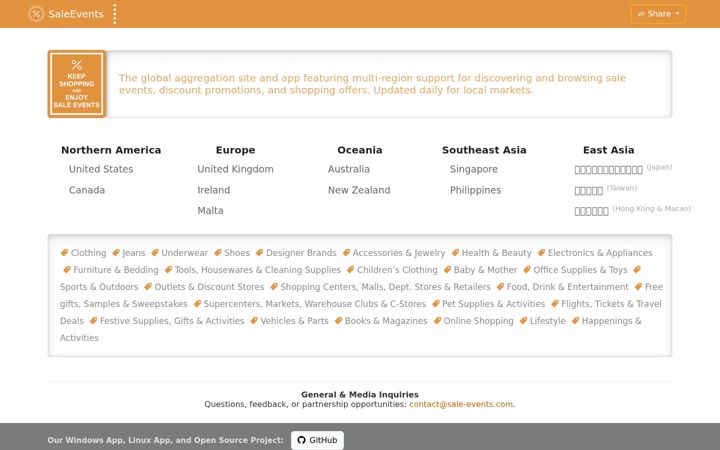Select the Hong Kong & Macao link

(x=632, y=210)
